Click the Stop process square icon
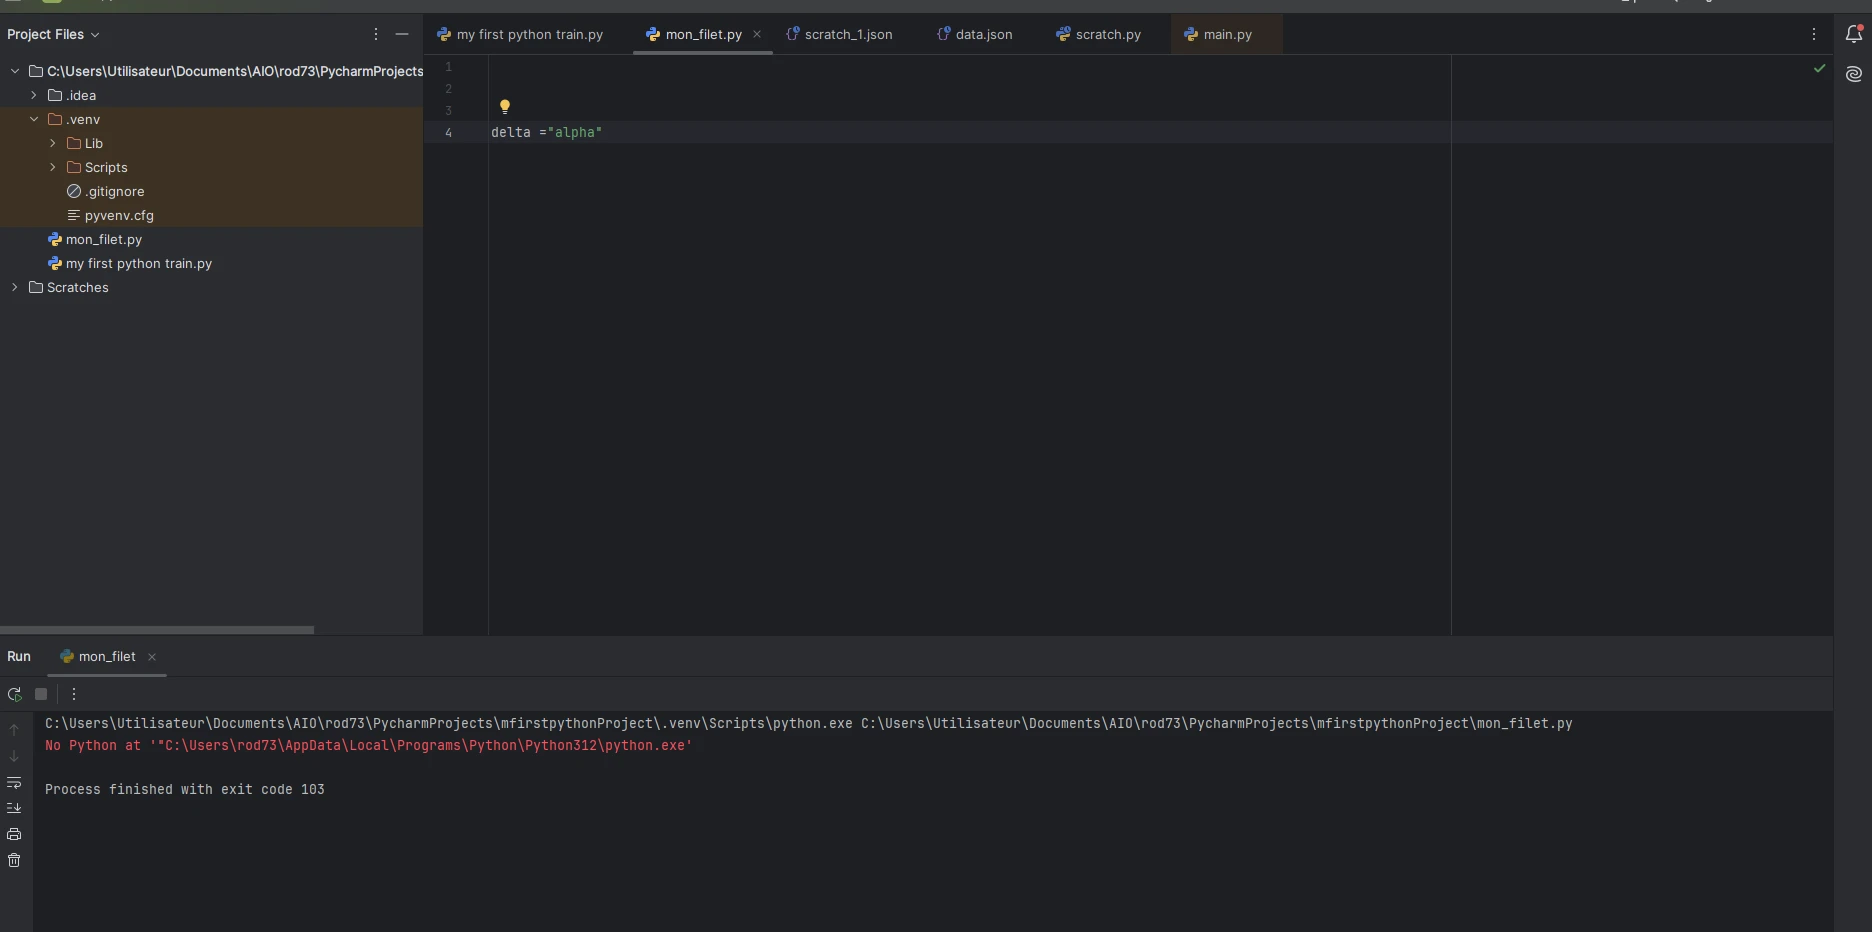Image resolution: width=1872 pixels, height=932 pixels. pyautogui.click(x=41, y=694)
